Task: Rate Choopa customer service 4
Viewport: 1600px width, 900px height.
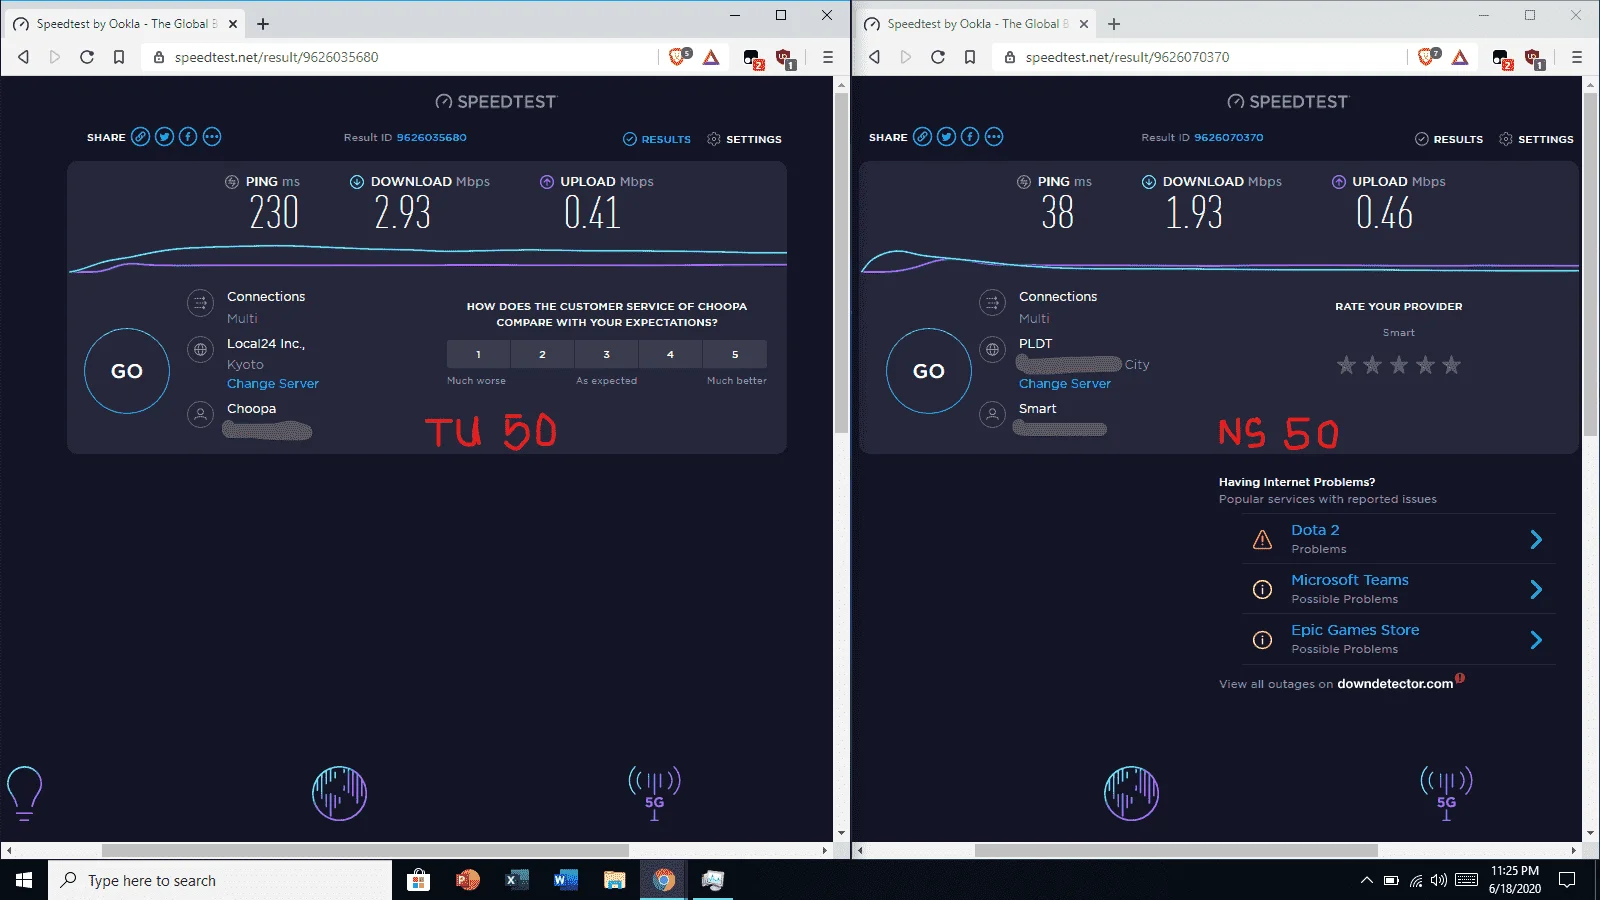Action: click(x=670, y=354)
